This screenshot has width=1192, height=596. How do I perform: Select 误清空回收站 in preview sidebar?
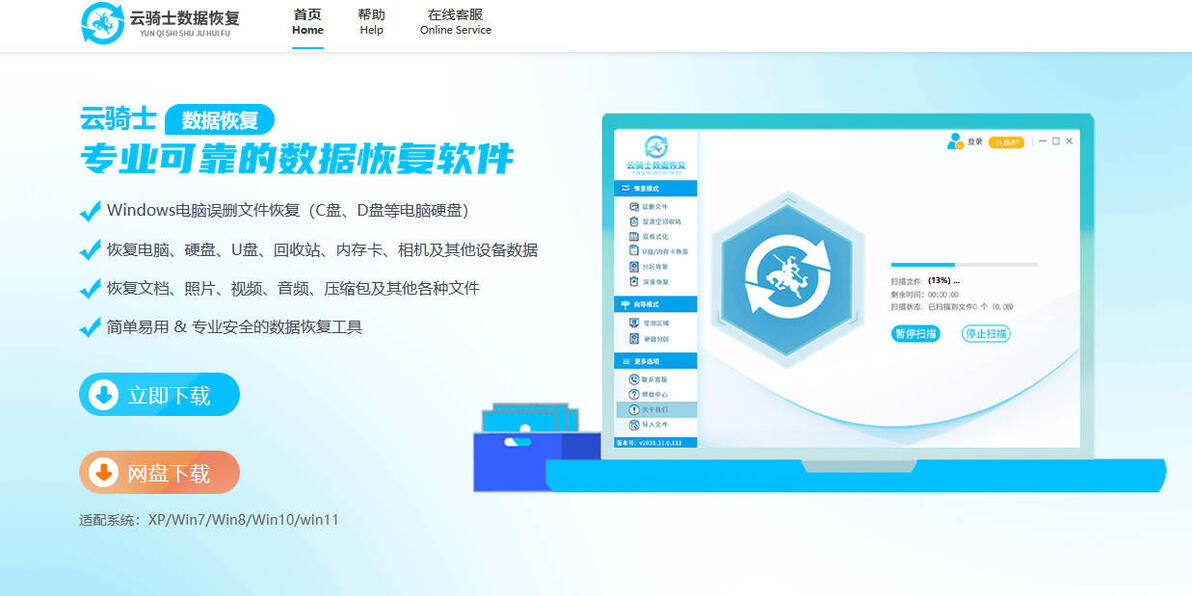pos(655,222)
